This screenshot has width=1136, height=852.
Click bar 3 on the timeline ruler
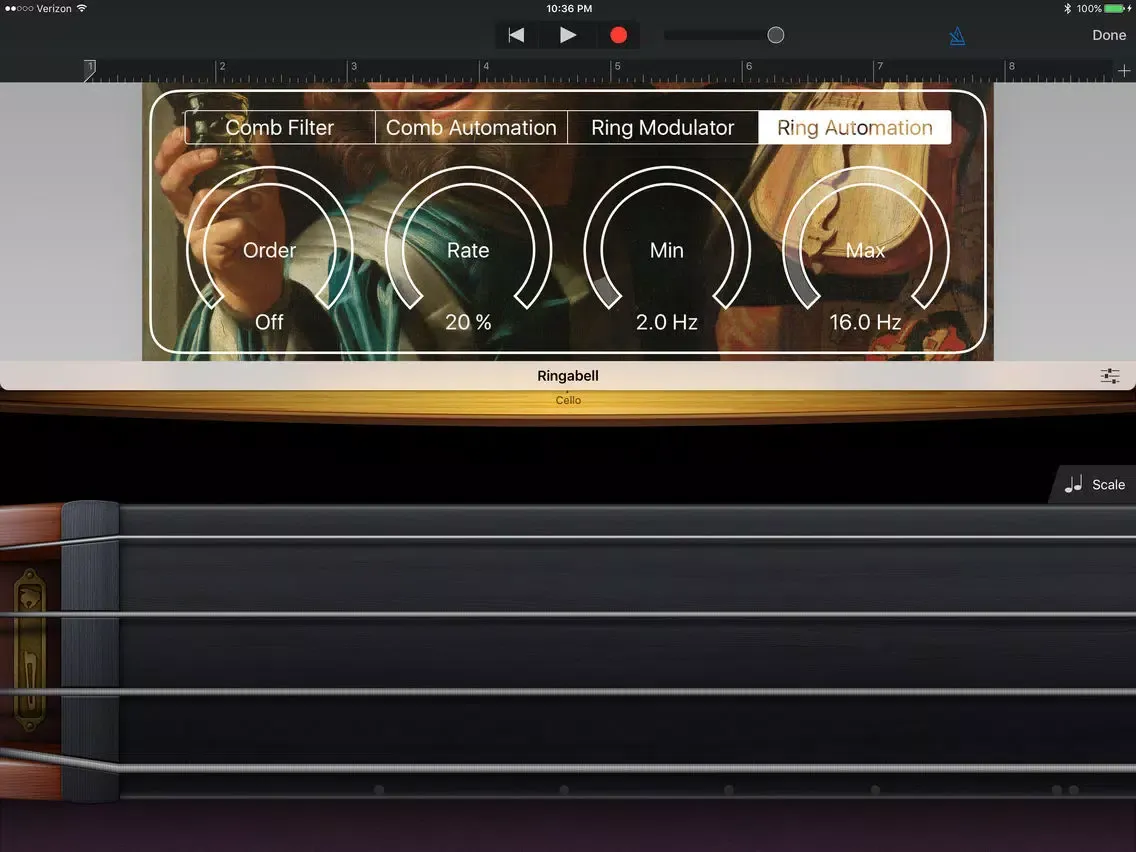click(x=354, y=67)
